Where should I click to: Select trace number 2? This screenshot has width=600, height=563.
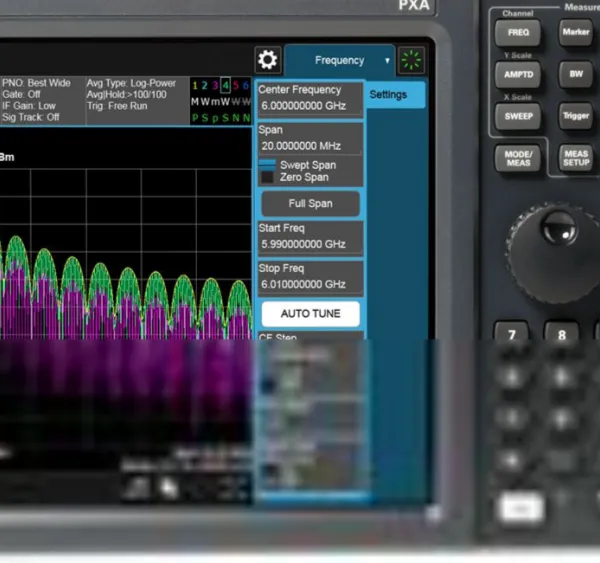205,85
